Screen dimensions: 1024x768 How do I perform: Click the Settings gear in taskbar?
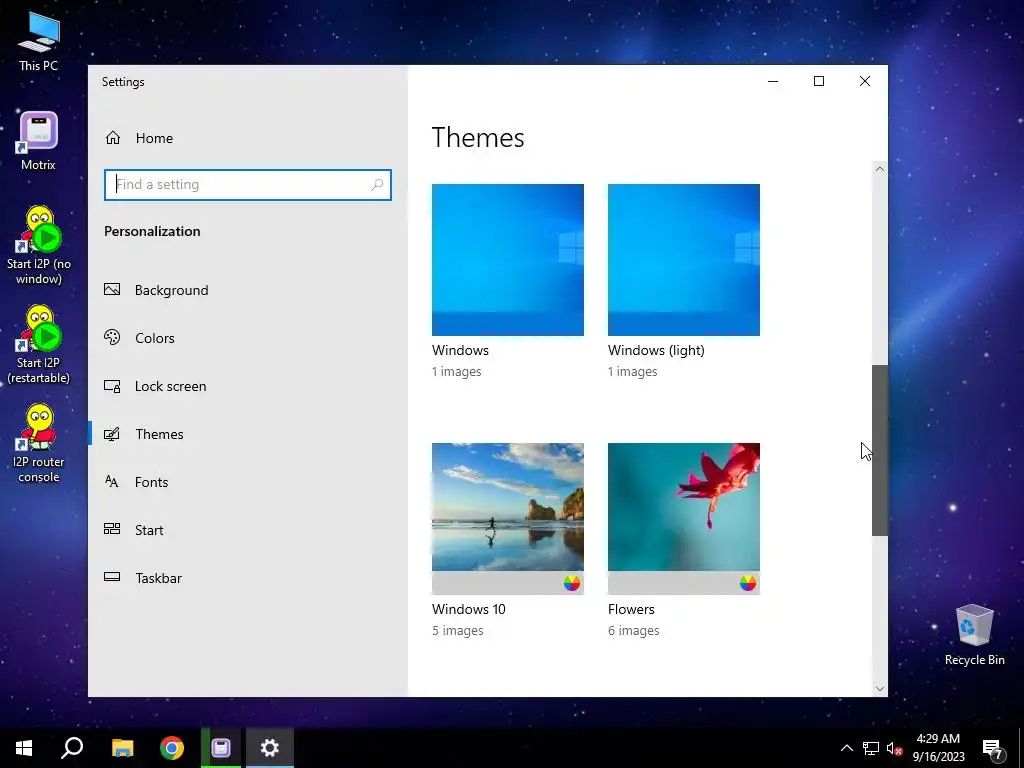coord(270,748)
